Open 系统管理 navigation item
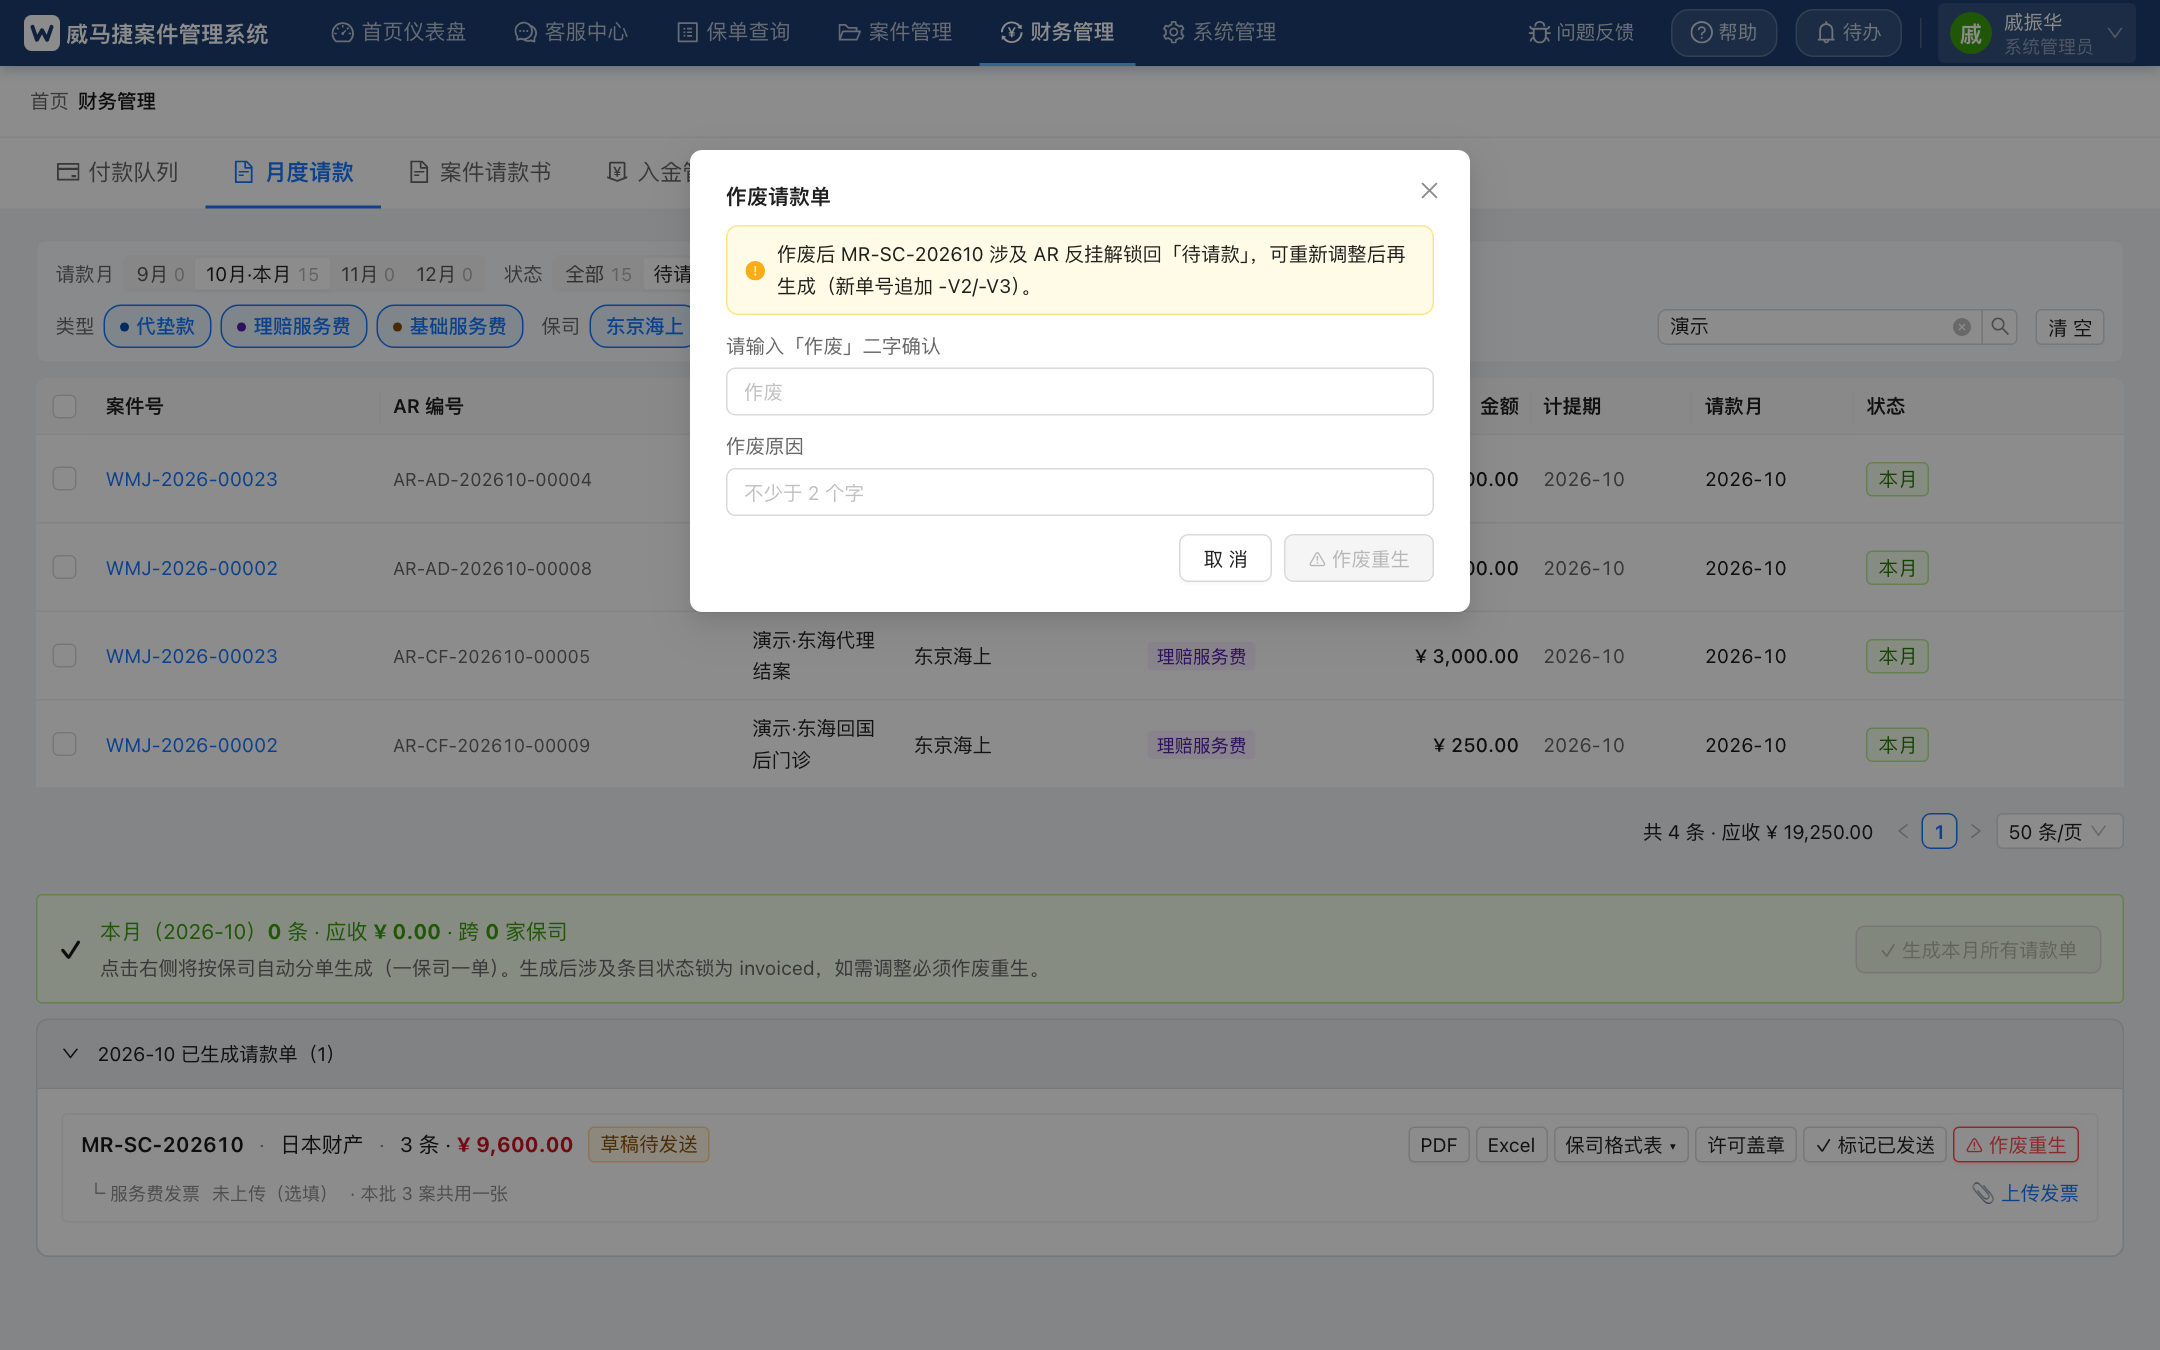2160x1350 pixels. tap(1220, 32)
